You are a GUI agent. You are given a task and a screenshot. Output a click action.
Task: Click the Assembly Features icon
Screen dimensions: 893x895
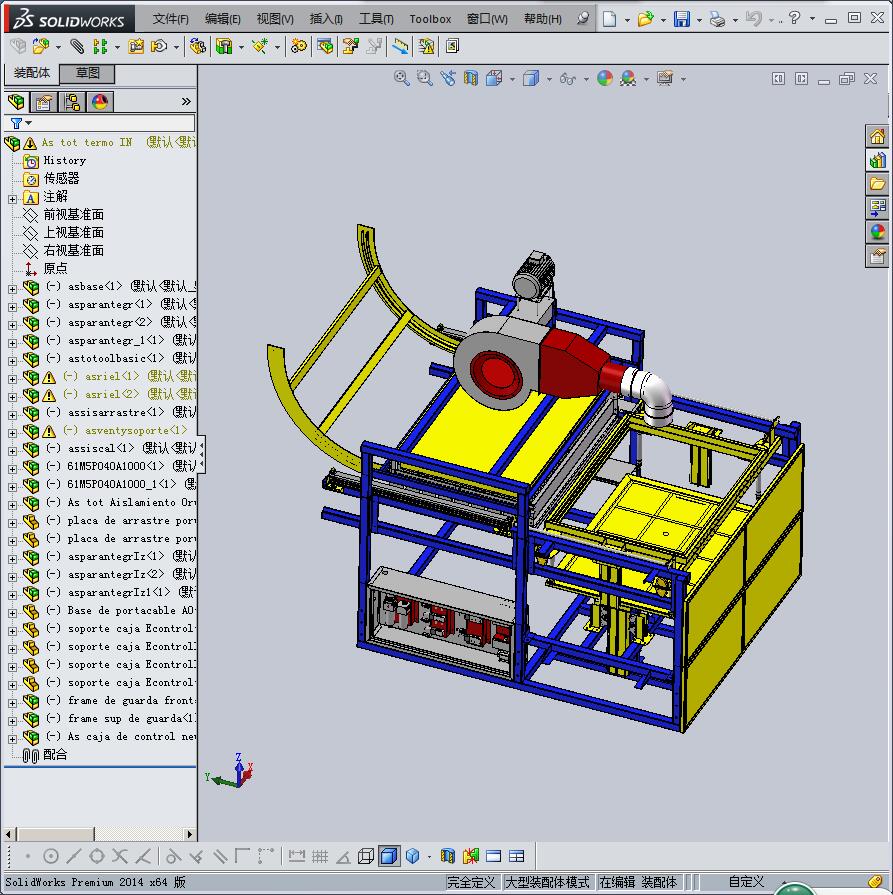(x=223, y=46)
